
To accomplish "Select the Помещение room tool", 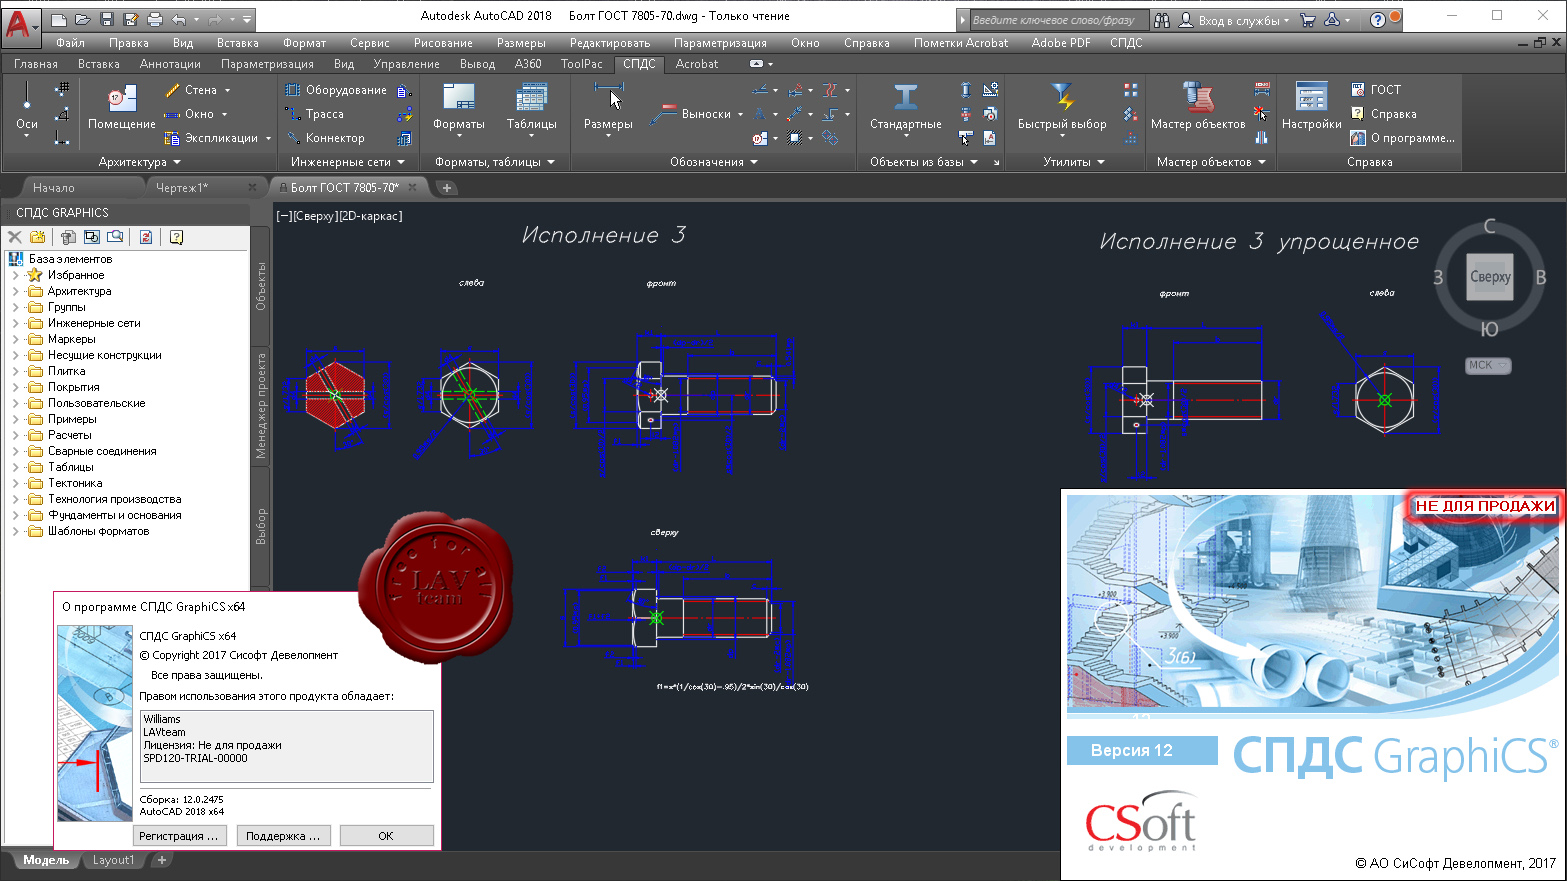I will 122,108.
